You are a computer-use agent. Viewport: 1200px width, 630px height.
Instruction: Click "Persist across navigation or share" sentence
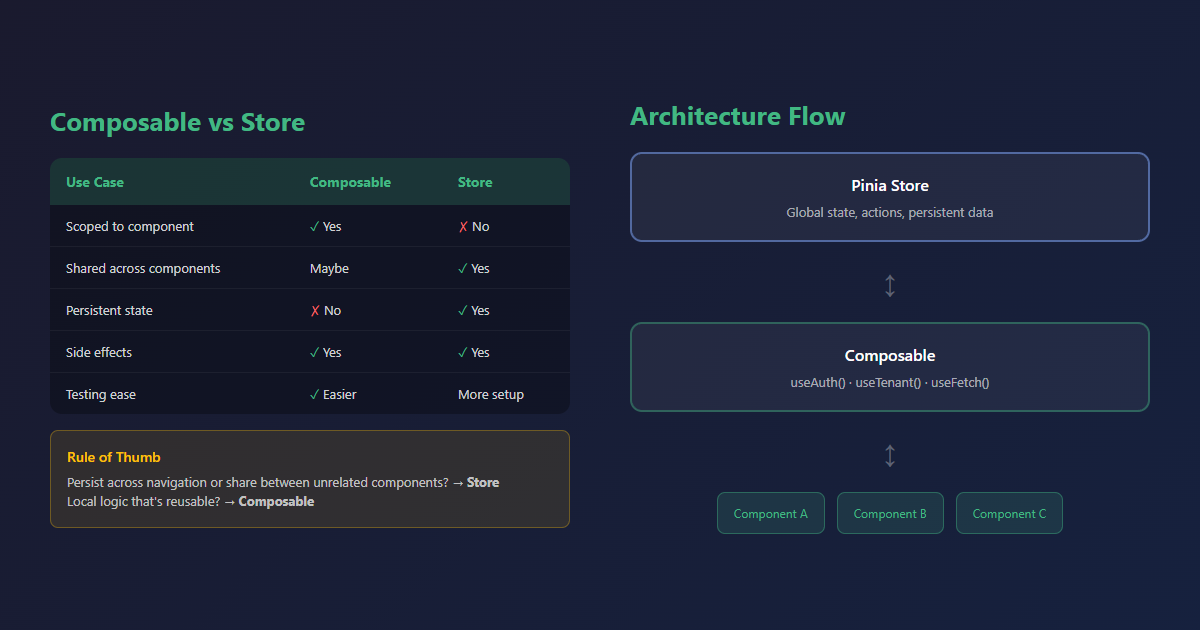tap(256, 483)
